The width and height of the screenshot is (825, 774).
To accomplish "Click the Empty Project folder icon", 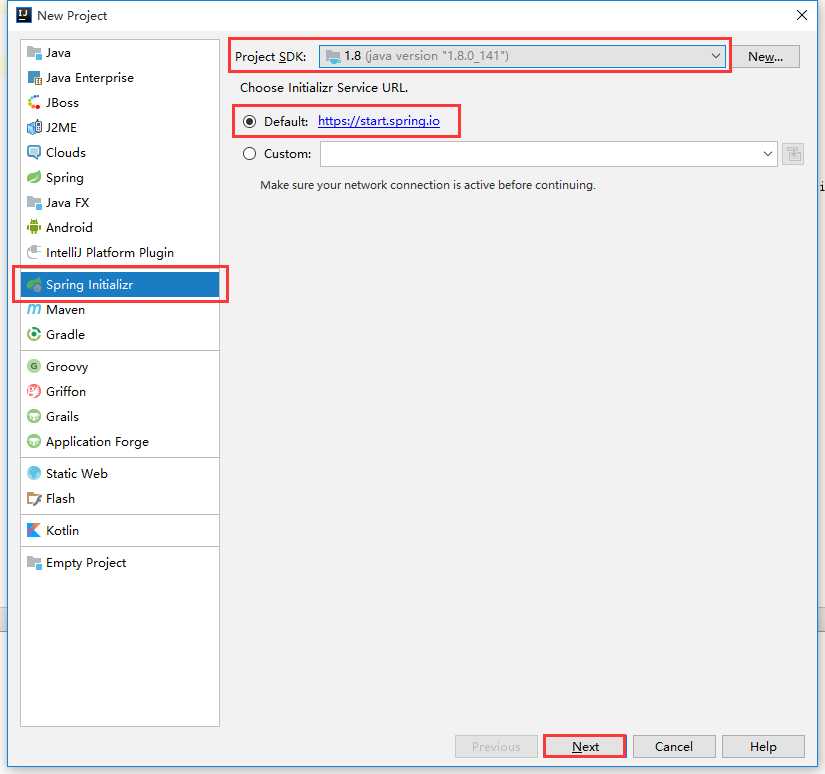I will point(34,562).
